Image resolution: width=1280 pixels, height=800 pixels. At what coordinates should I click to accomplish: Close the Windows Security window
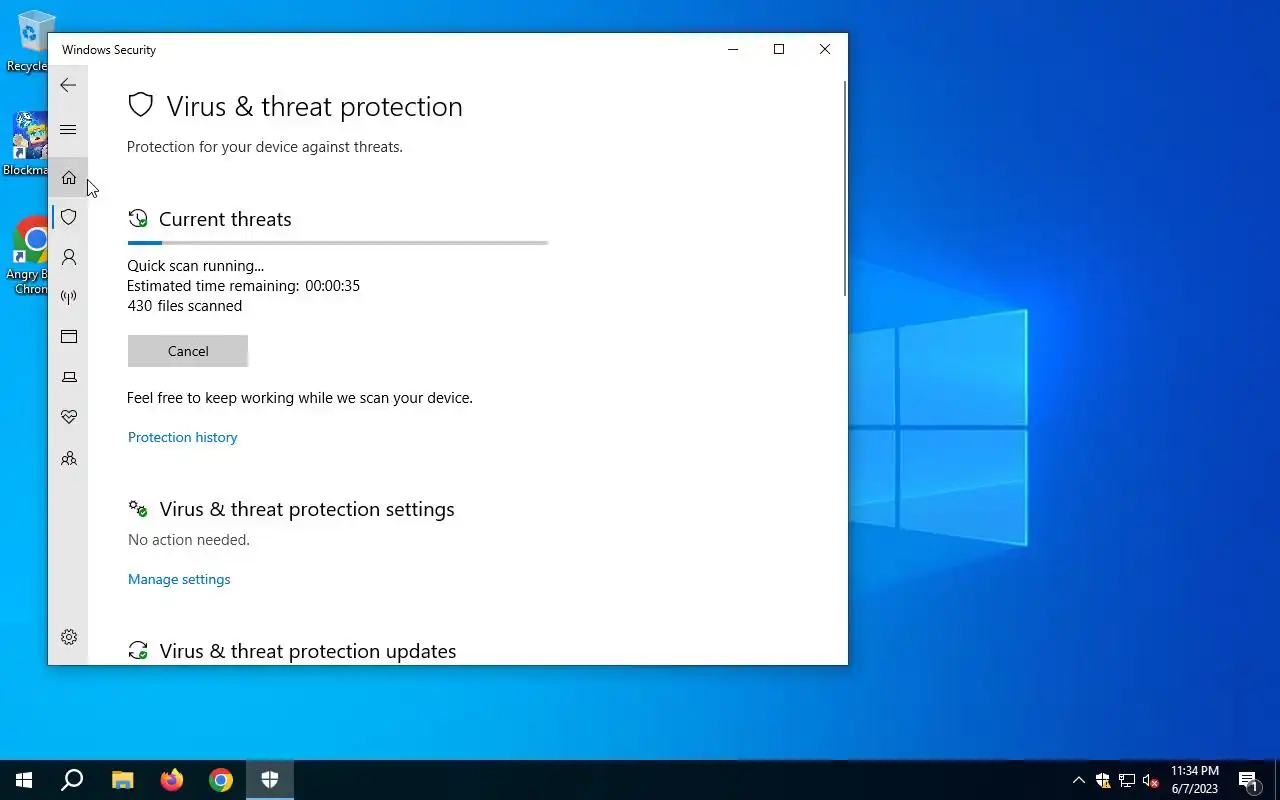(x=825, y=49)
